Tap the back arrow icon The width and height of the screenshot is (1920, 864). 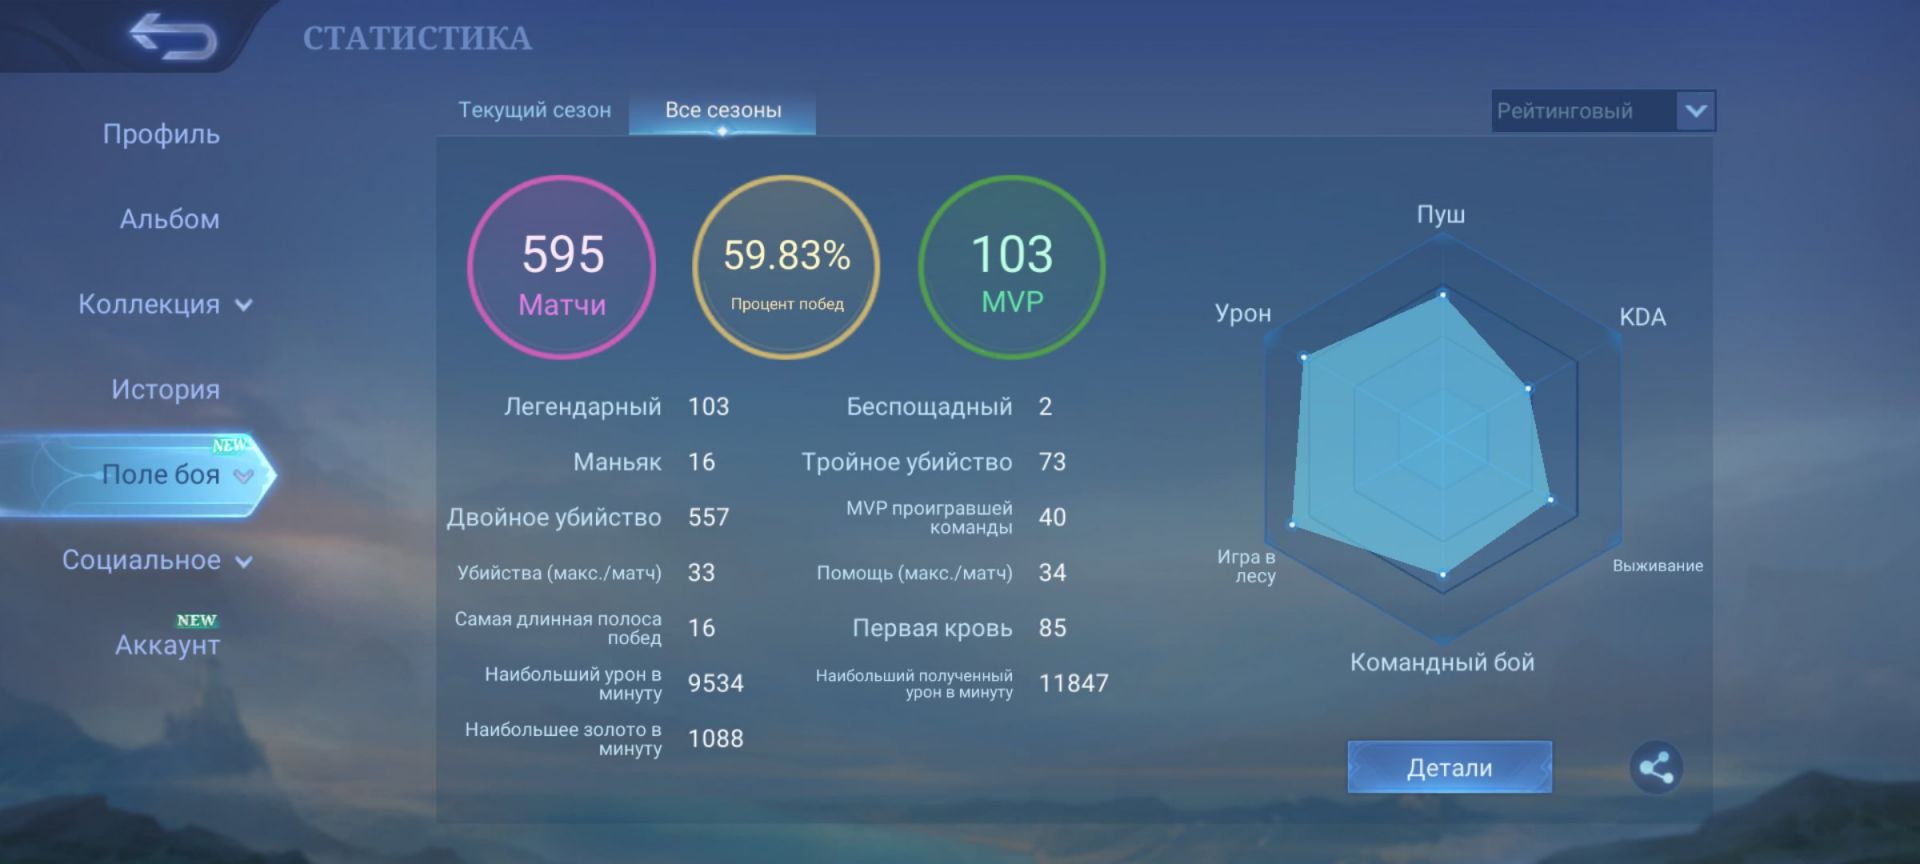tap(172, 38)
